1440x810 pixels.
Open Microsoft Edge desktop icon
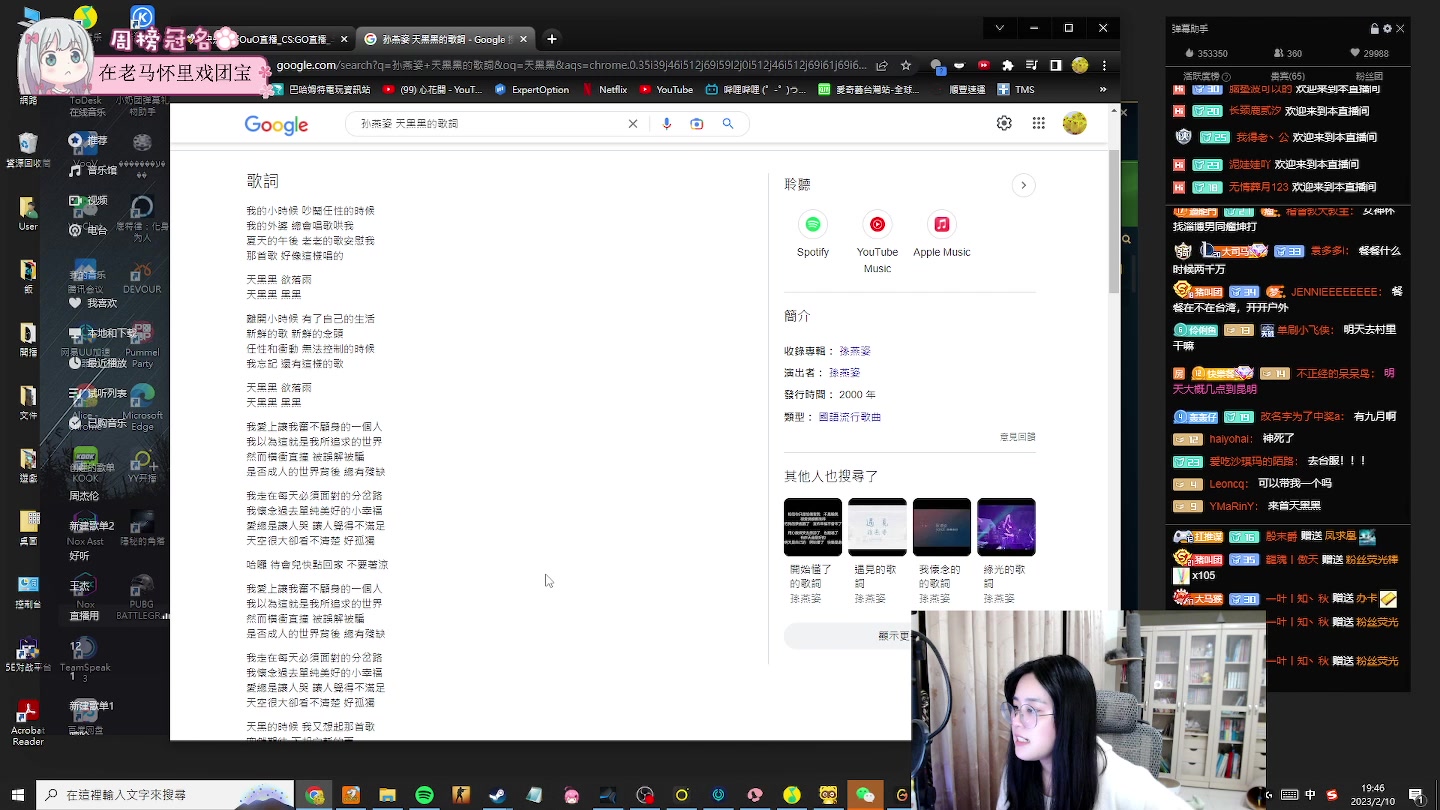tap(142, 406)
